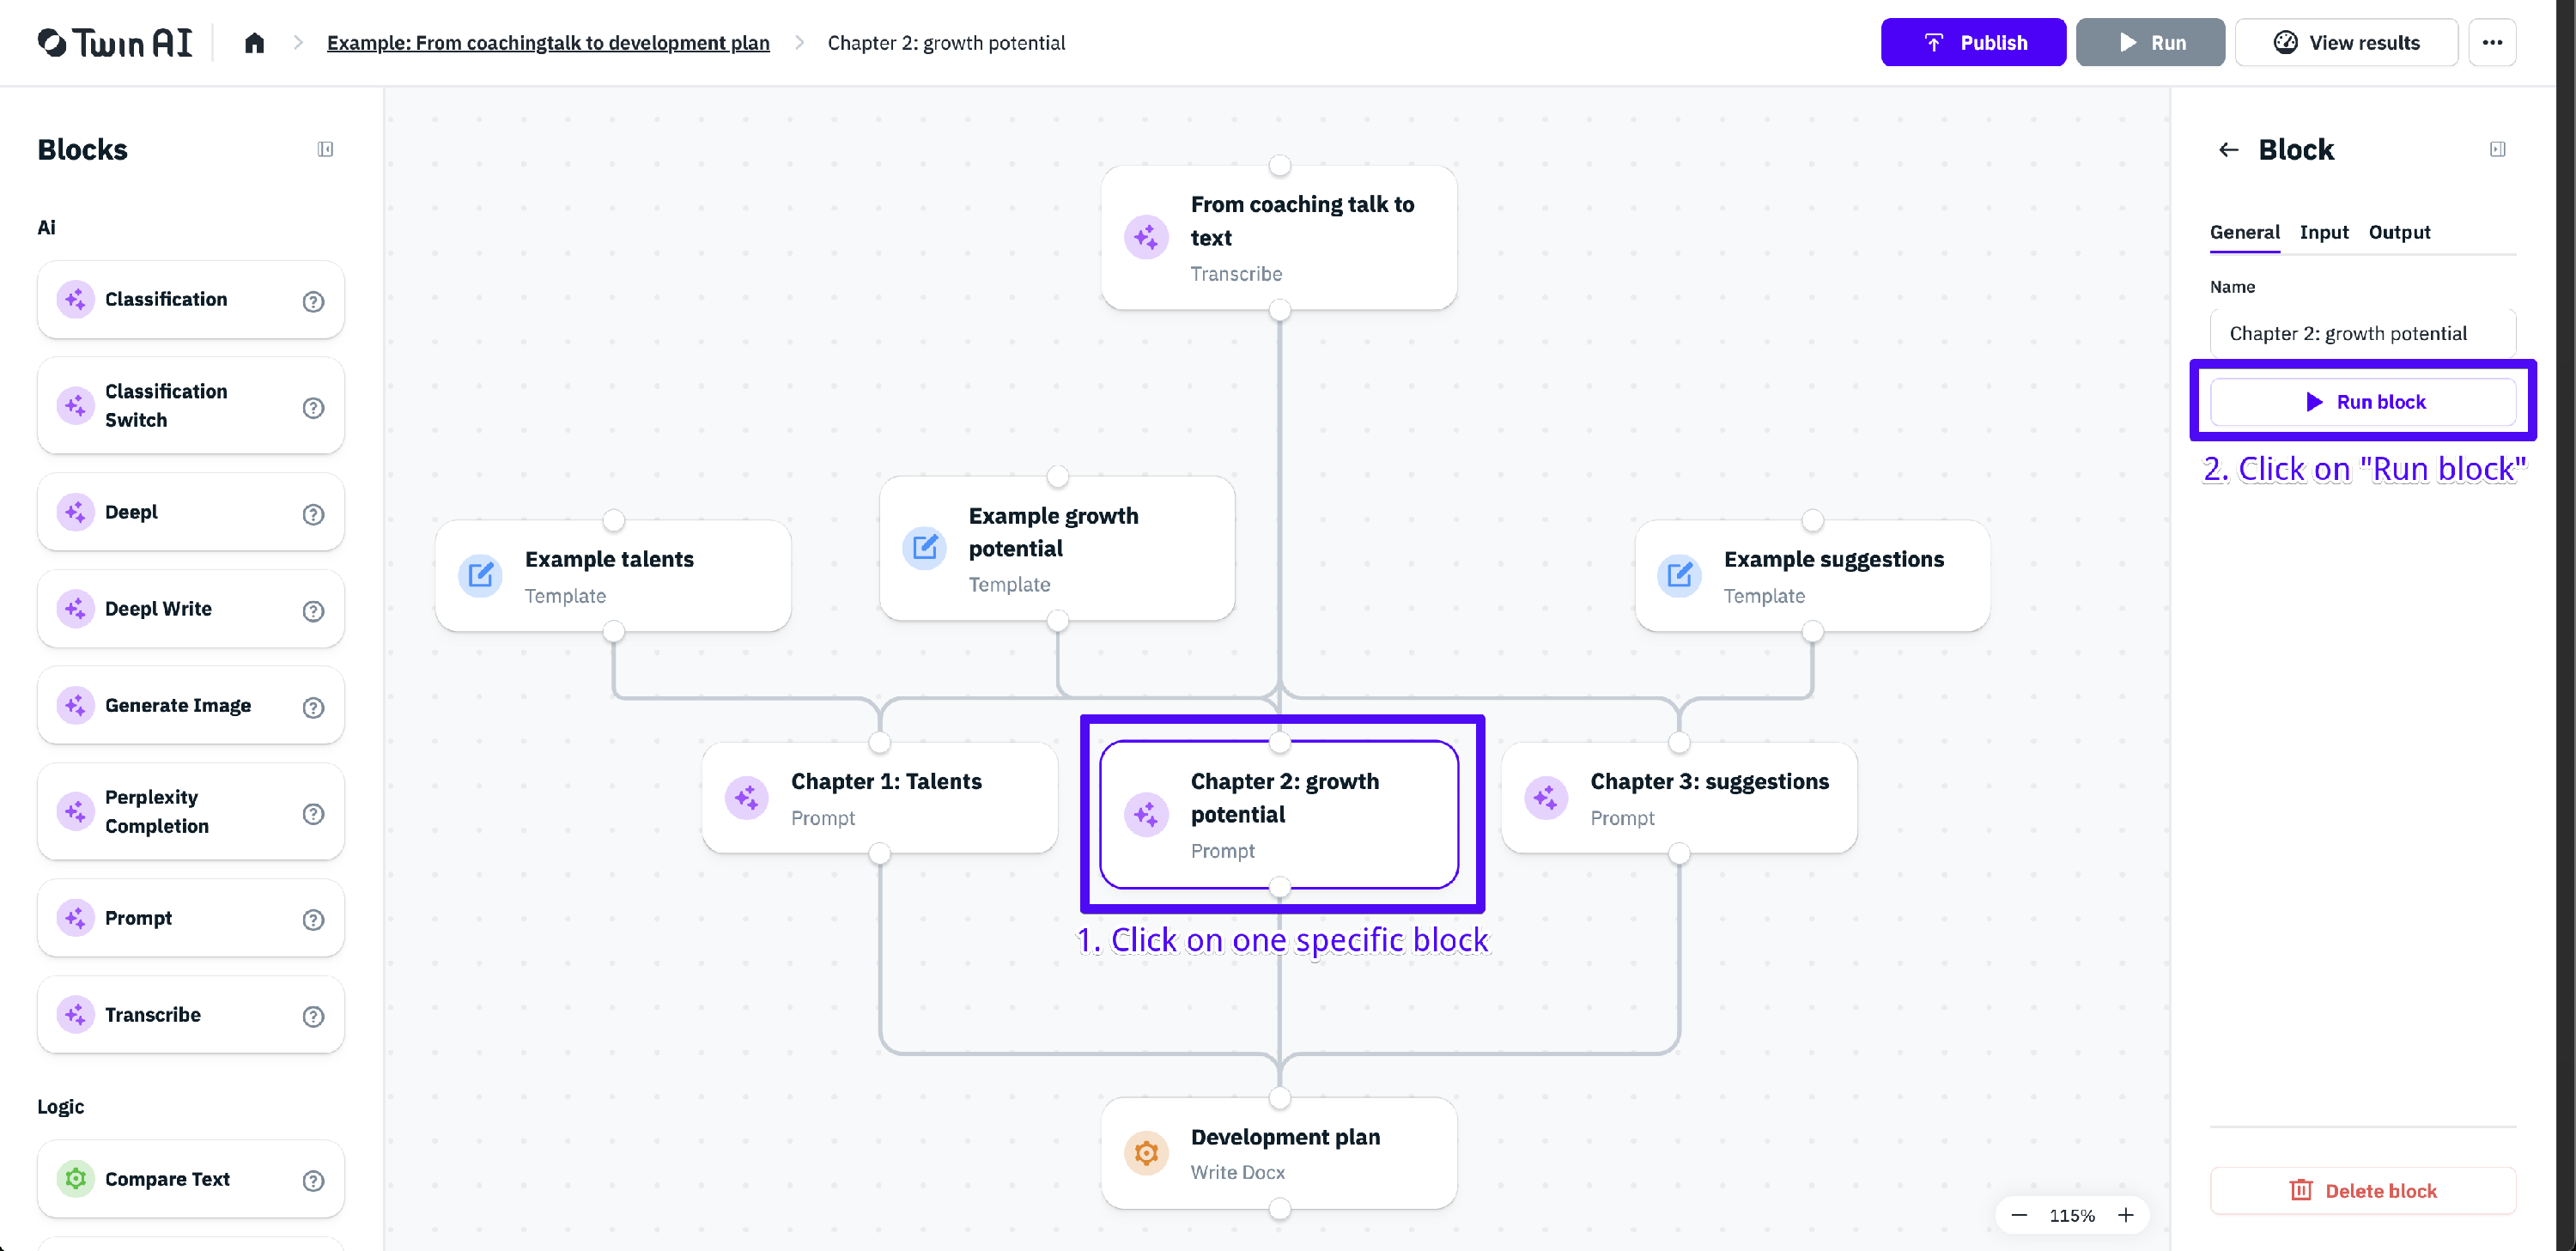Zoom in the canvas with plus
This screenshot has width=2576, height=1251.
coord(2125,1215)
